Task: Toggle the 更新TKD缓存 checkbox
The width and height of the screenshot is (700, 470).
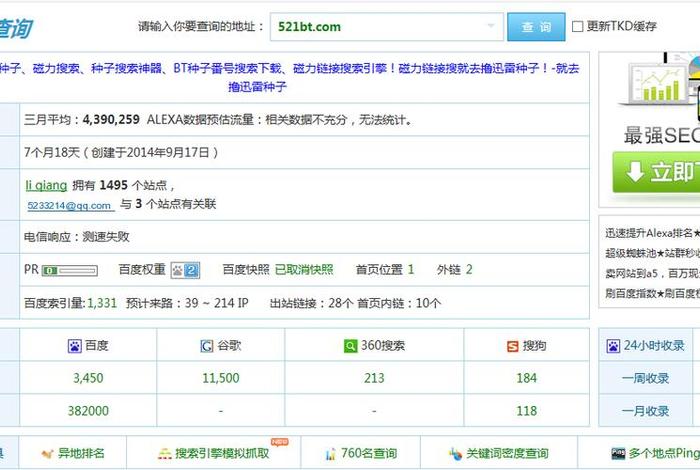Action: click(x=577, y=26)
